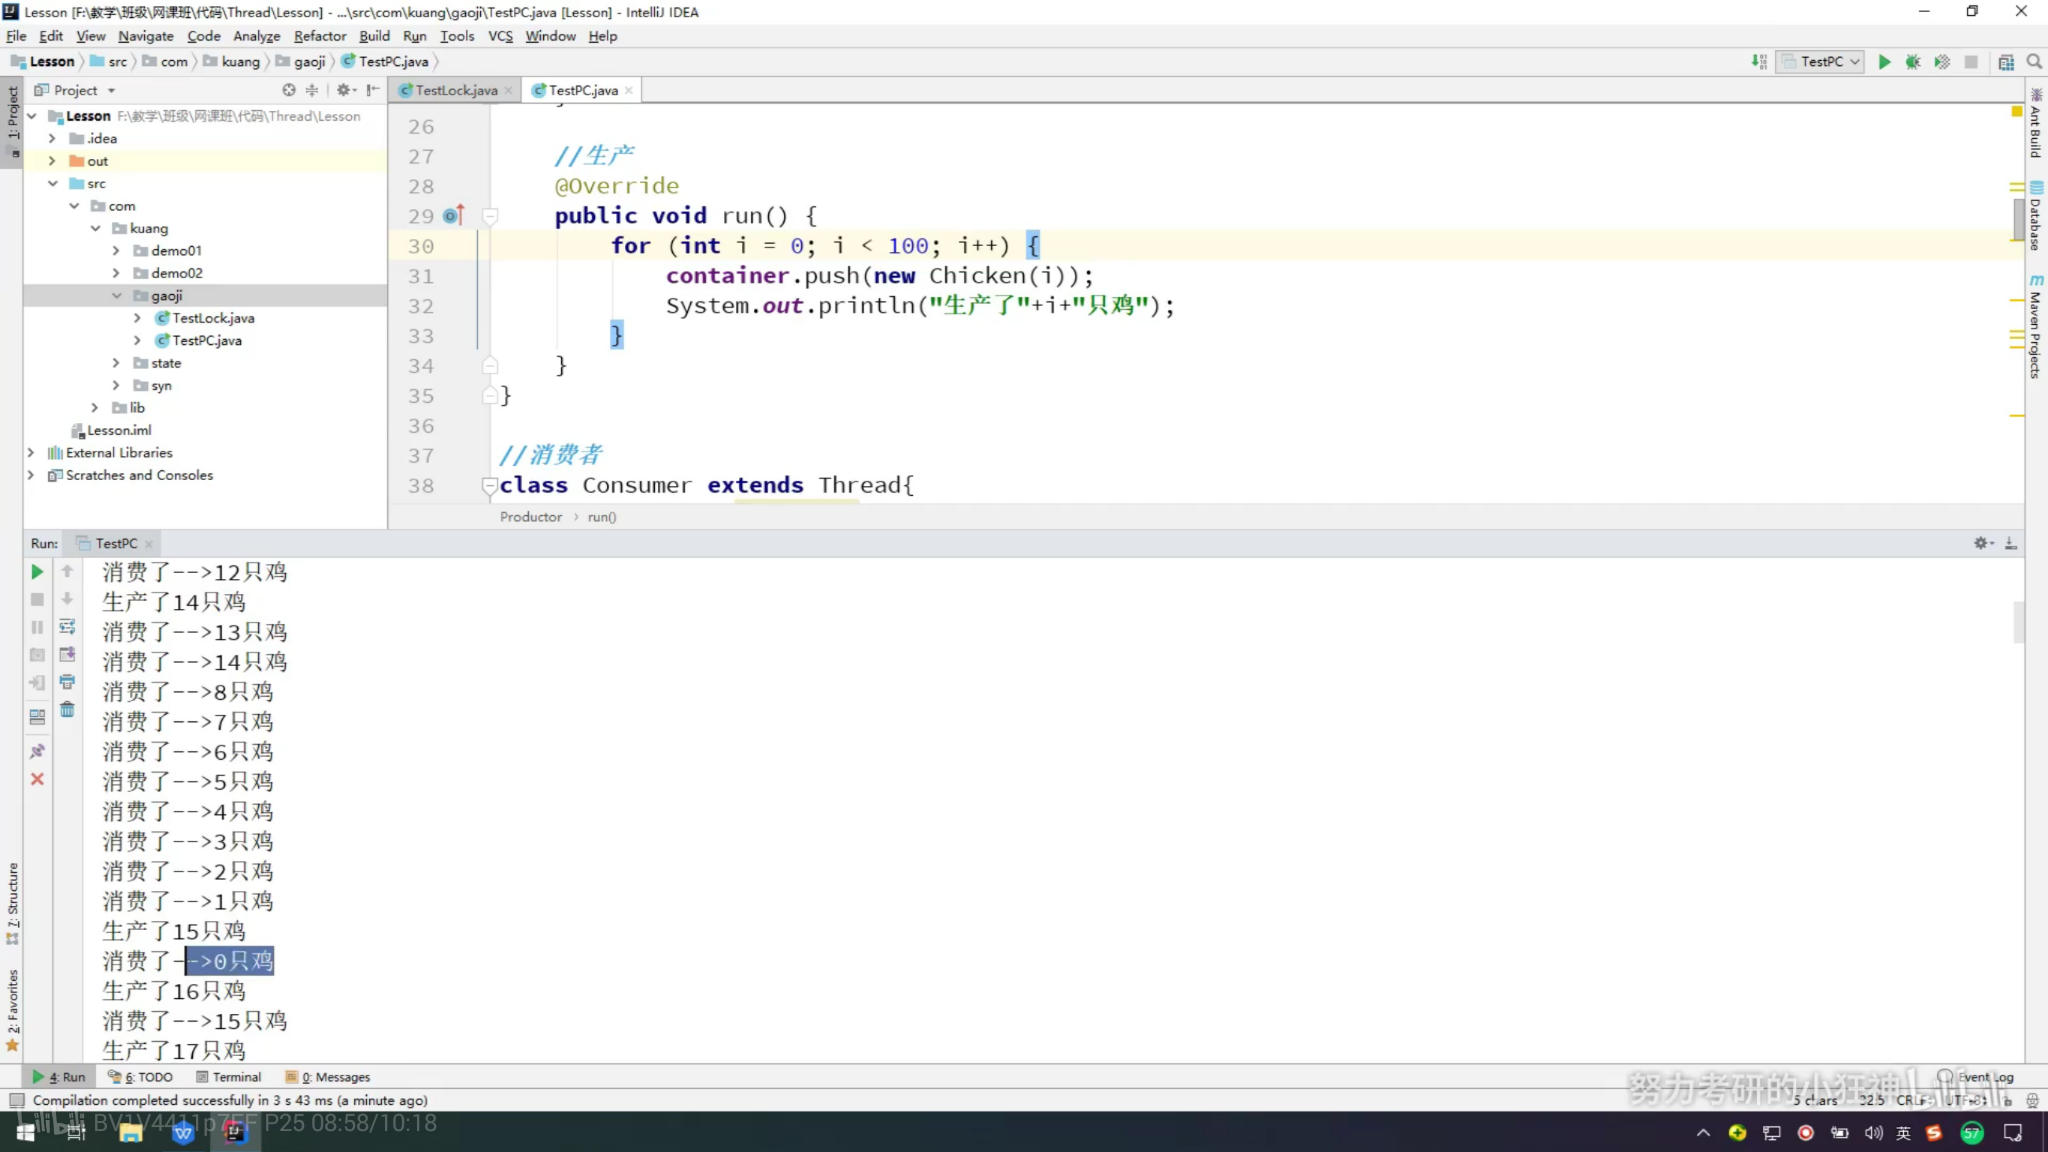Open the Database side panel
2048x1152 pixels.
click(x=2036, y=216)
